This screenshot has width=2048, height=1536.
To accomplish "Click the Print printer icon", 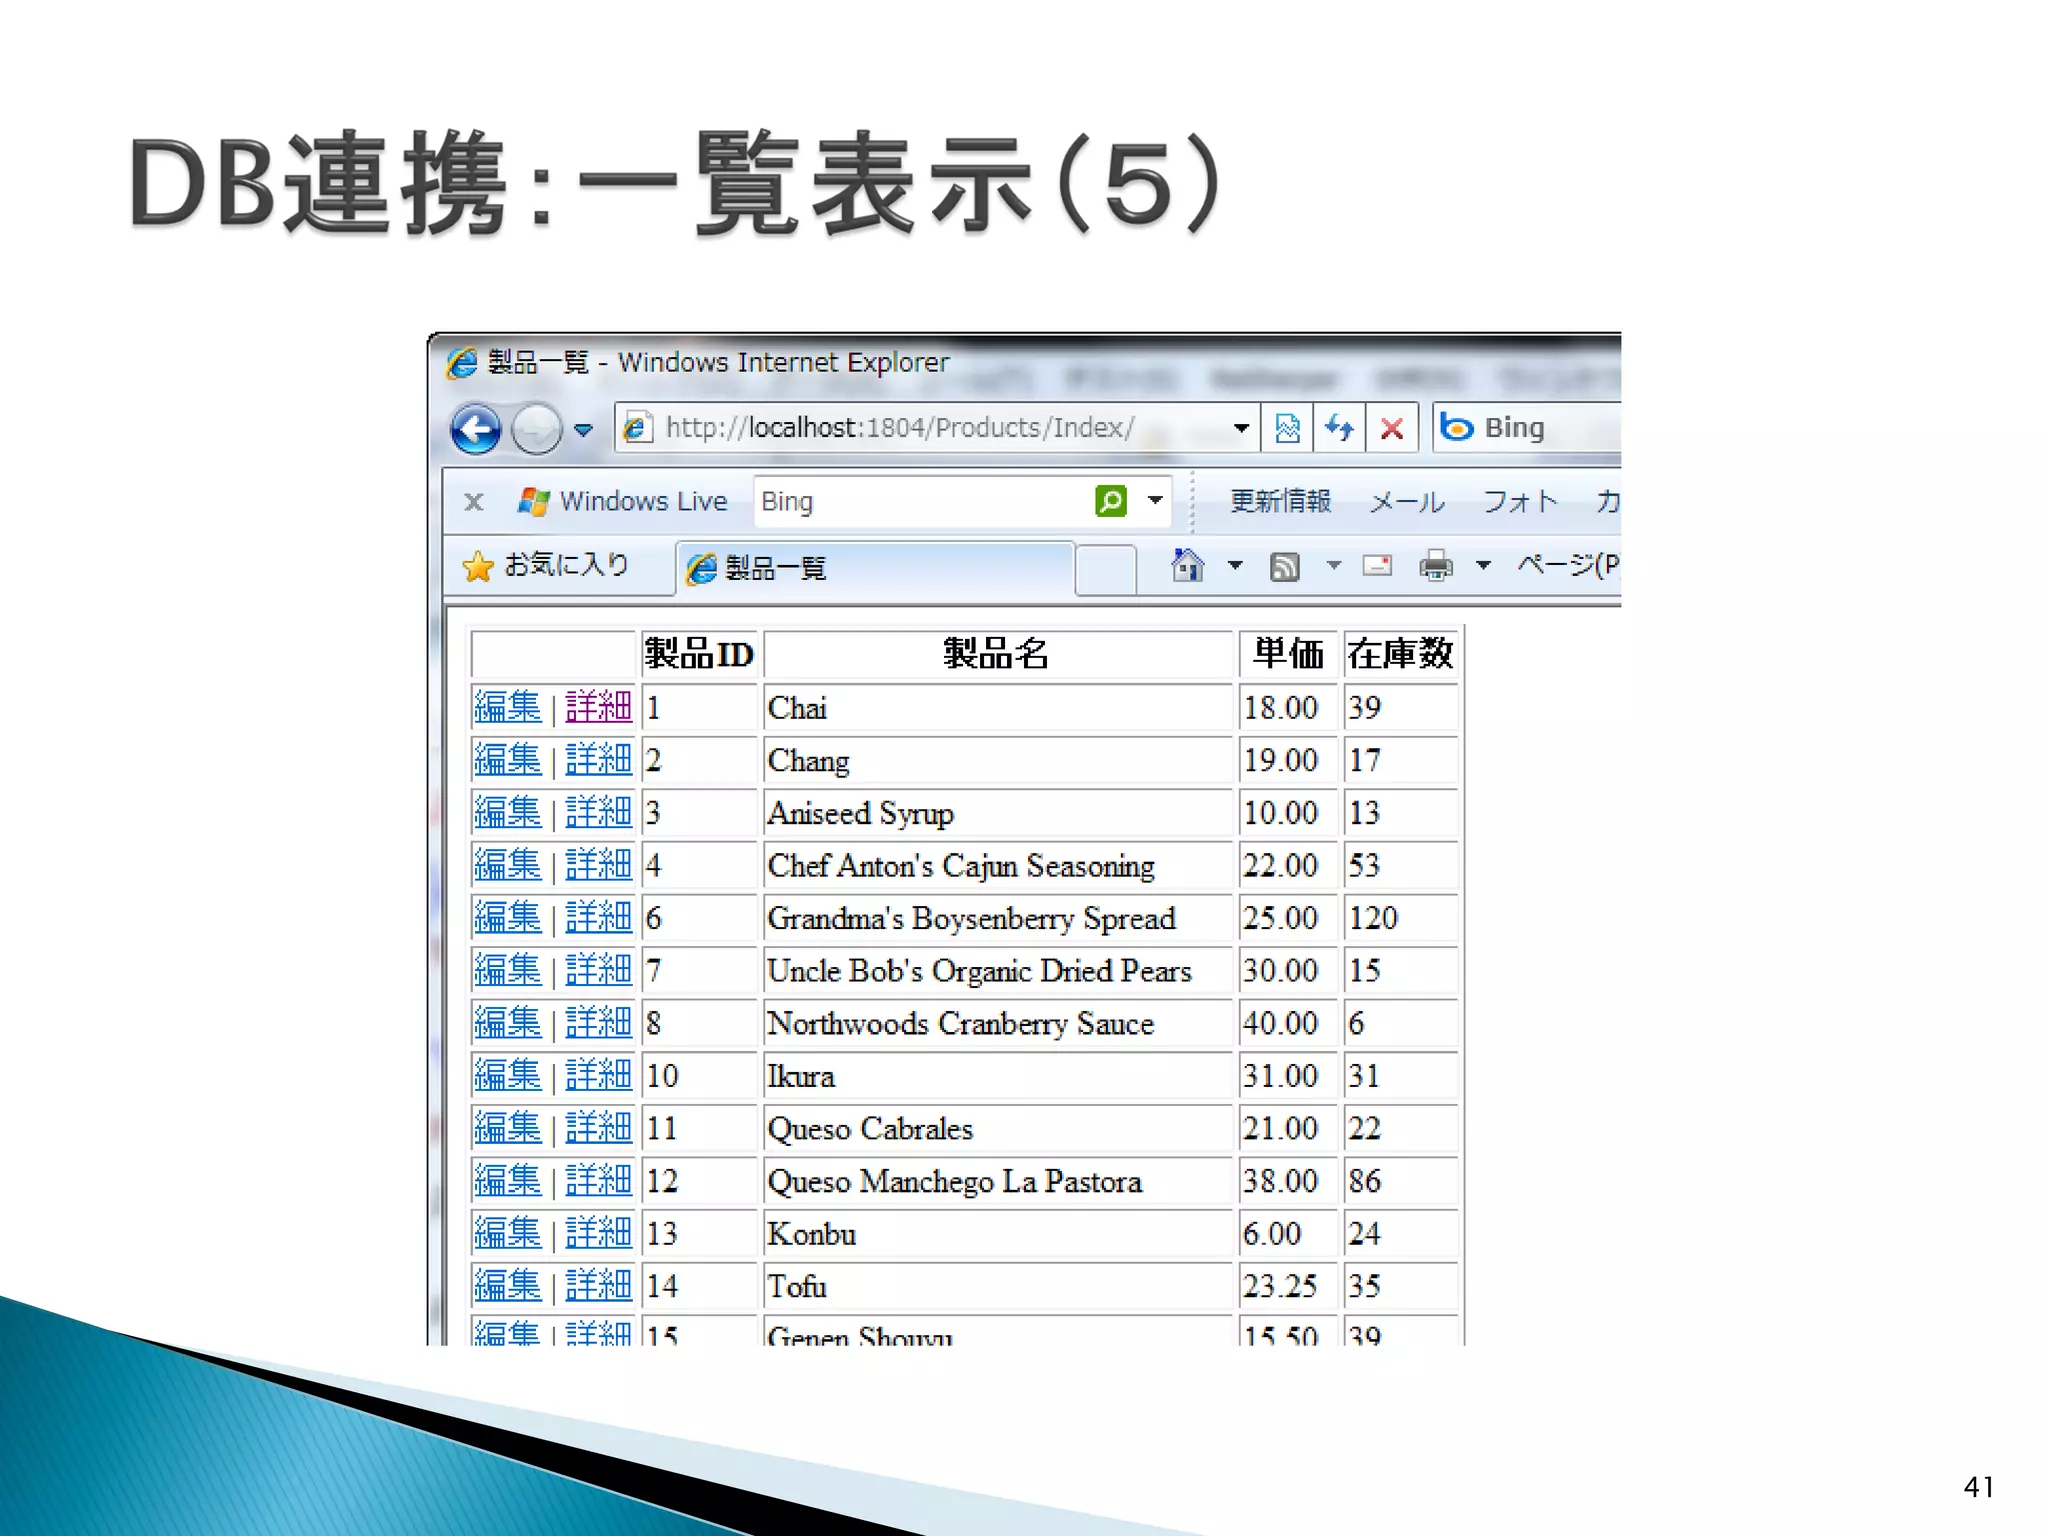I will click(1435, 567).
